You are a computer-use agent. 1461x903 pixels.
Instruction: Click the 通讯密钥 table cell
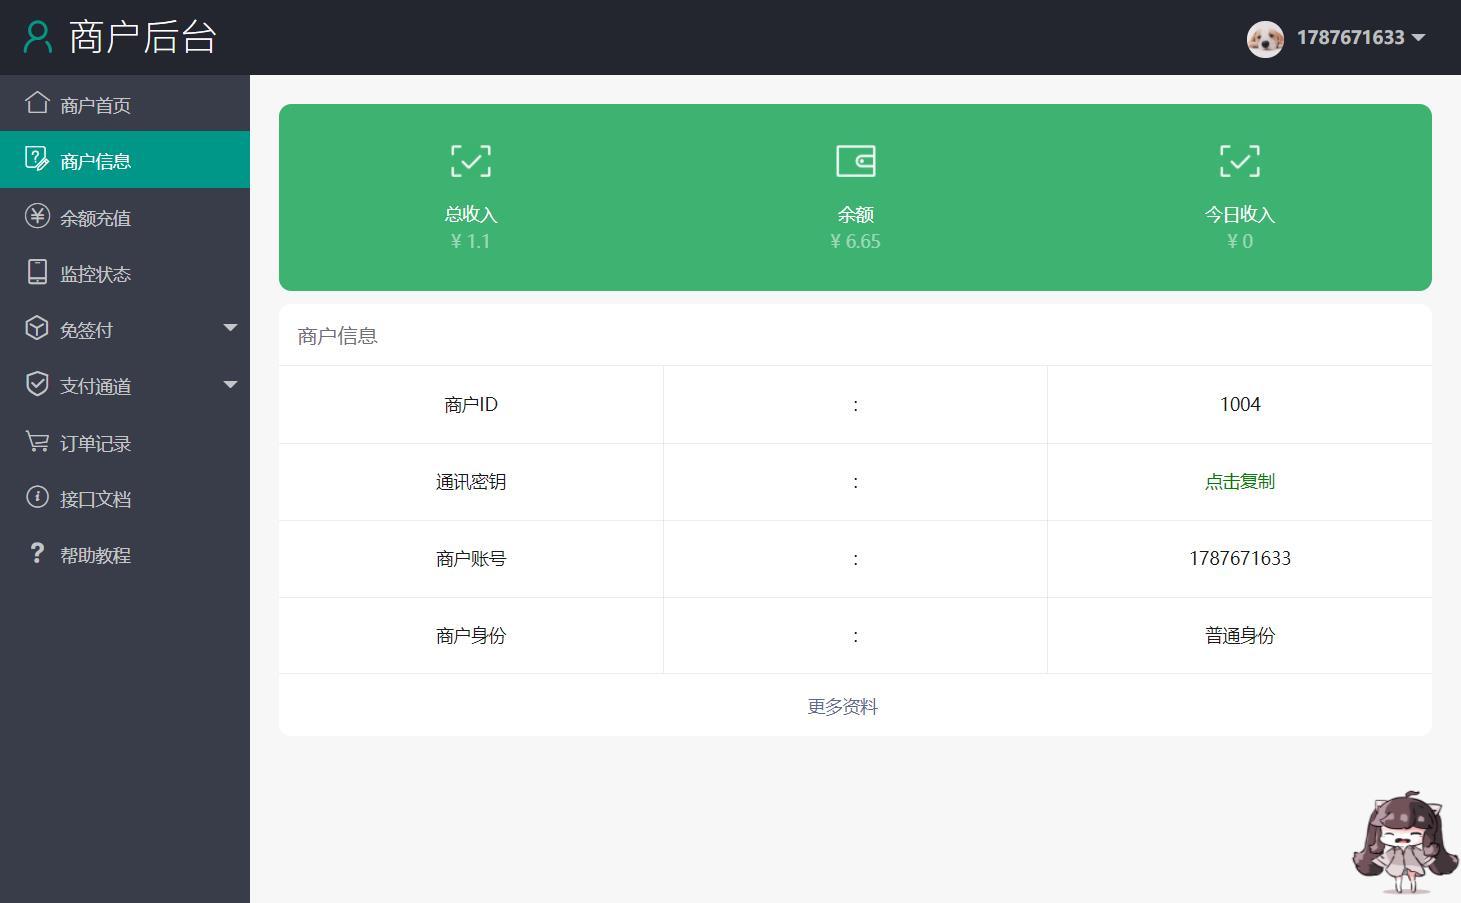(471, 481)
